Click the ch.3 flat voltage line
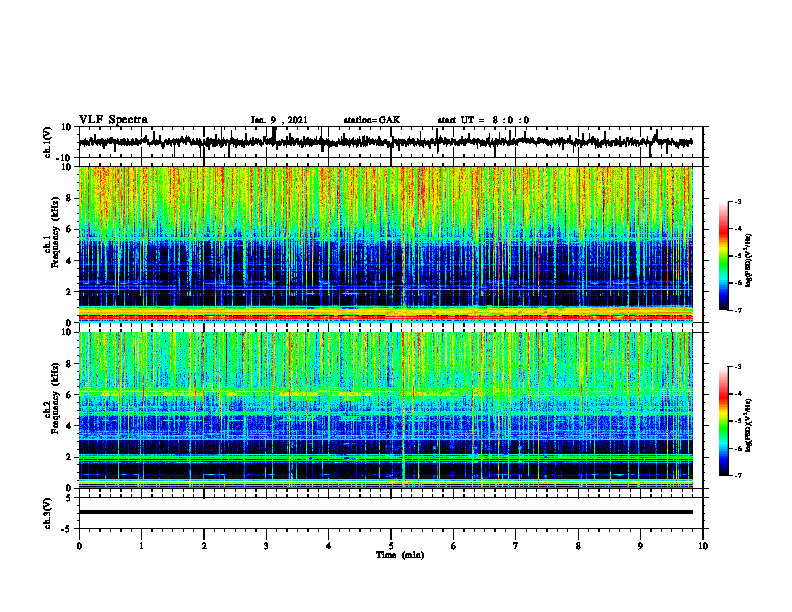Screen dimensions: 792x612 pyautogui.click(x=385, y=512)
